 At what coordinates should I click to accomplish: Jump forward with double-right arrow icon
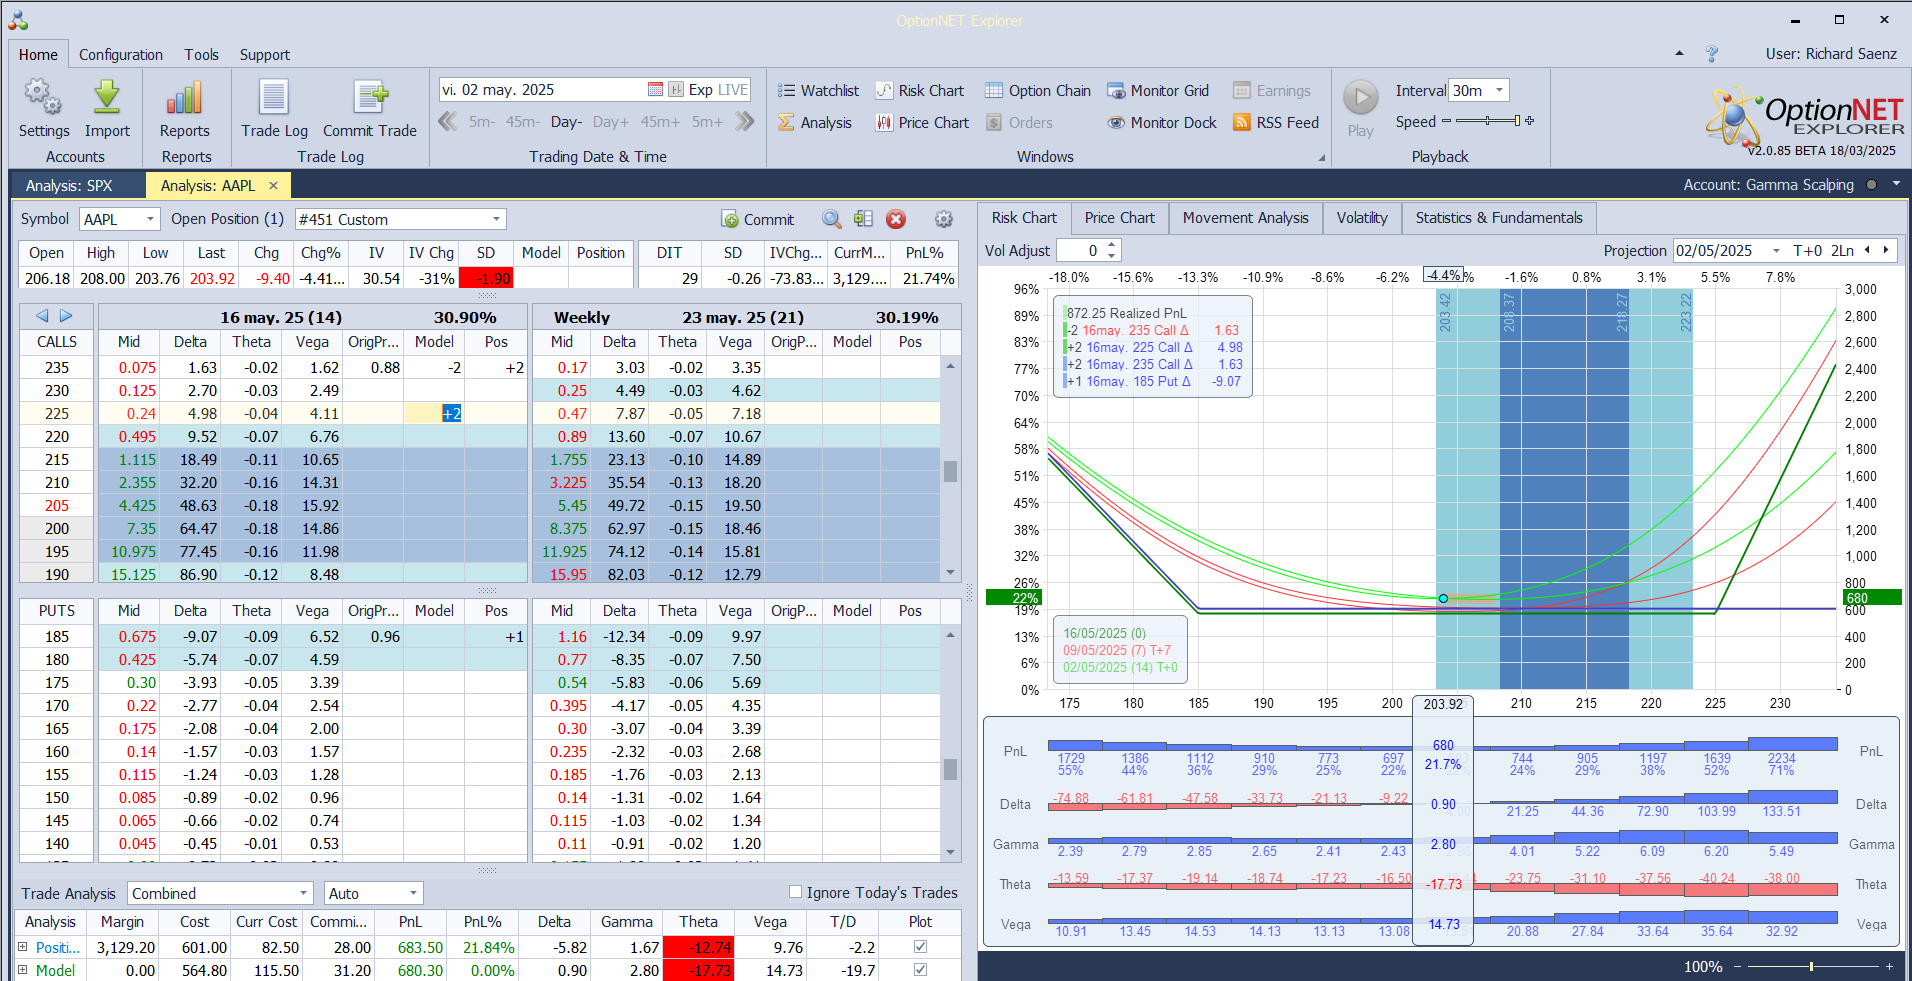coord(744,122)
